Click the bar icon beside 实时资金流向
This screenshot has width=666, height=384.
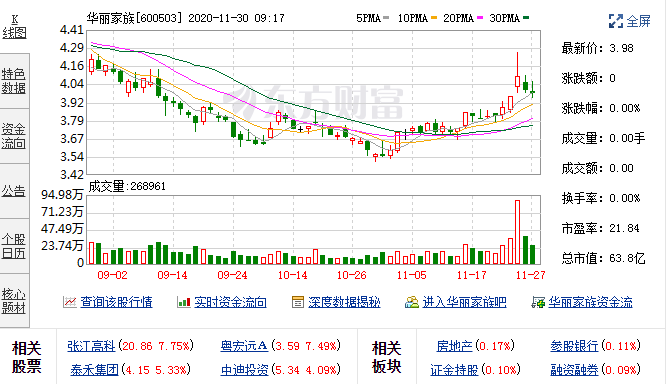click(183, 302)
